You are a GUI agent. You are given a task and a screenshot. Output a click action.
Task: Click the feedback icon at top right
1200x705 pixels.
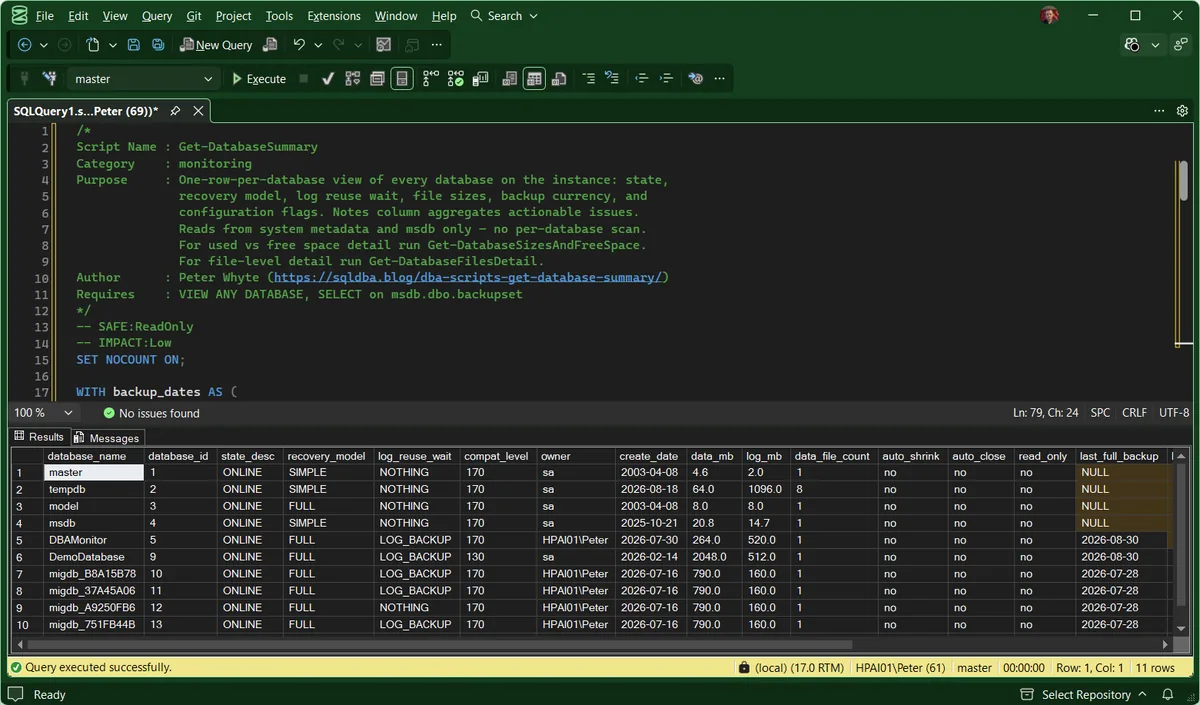[1181, 45]
